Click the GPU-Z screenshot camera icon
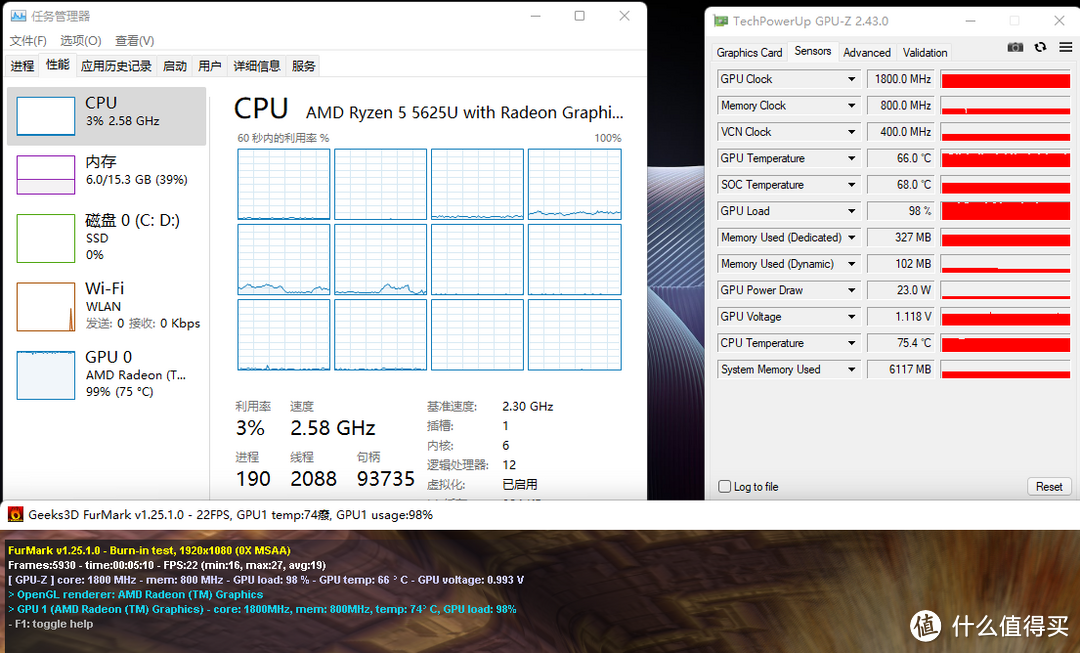The image size is (1080, 653). pyautogui.click(x=1015, y=47)
